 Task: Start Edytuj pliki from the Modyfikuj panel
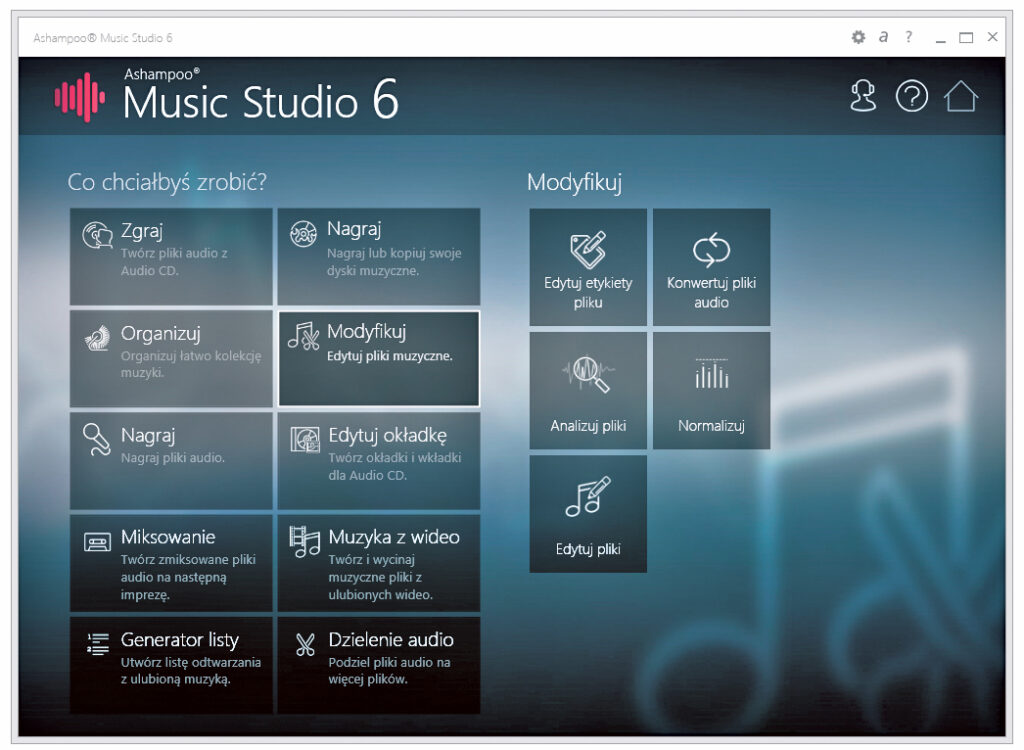pos(587,513)
